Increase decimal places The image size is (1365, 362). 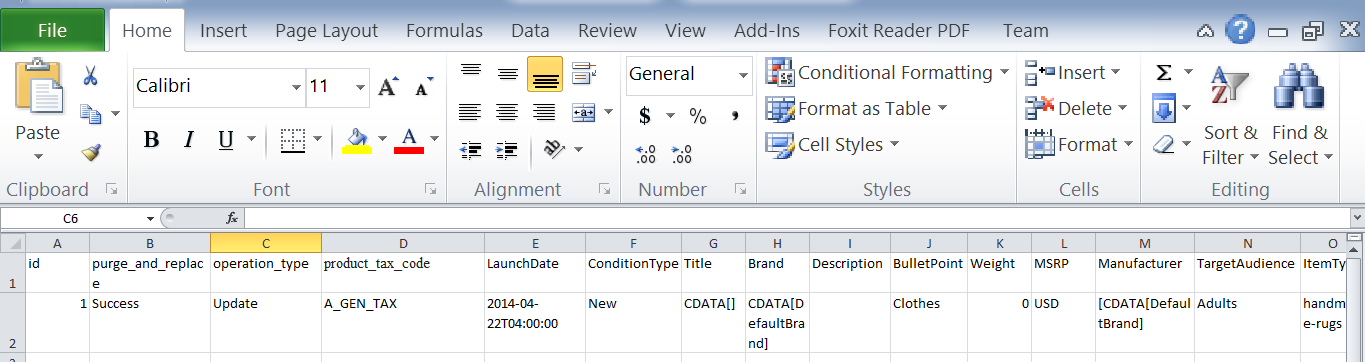tap(646, 154)
